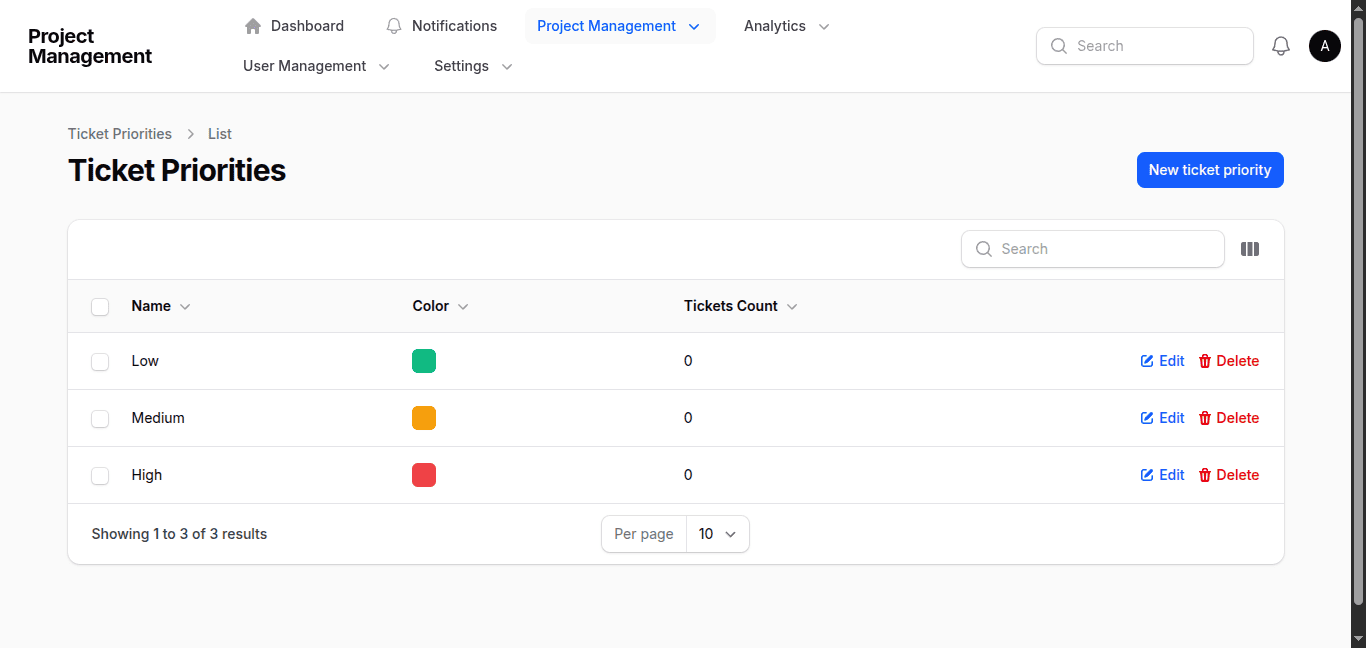This screenshot has width=1366, height=648.
Task: Click the home icon beside Dashboard
Action: [253, 25]
